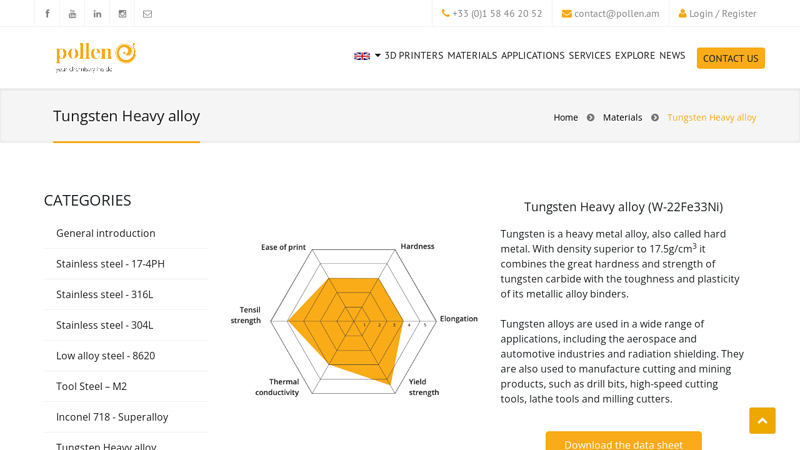The height and width of the screenshot is (450, 800).
Task: Click Tungsten Heavy alloy breadcrumb item
Action: [x=711, y=117]
